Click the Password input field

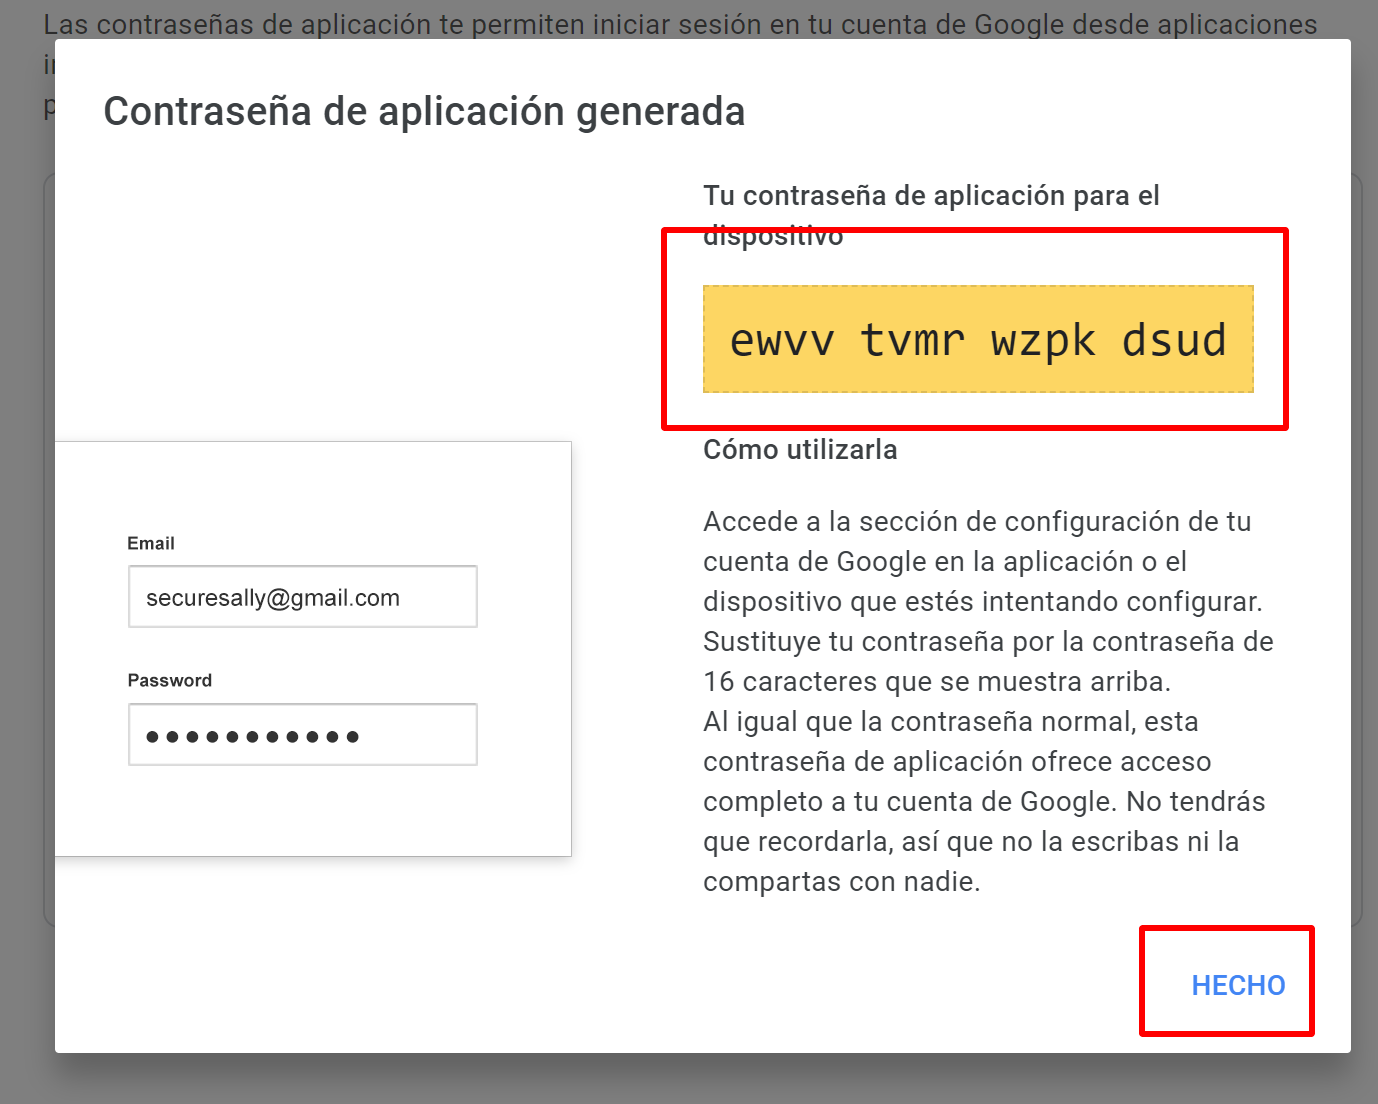point(302,734)
